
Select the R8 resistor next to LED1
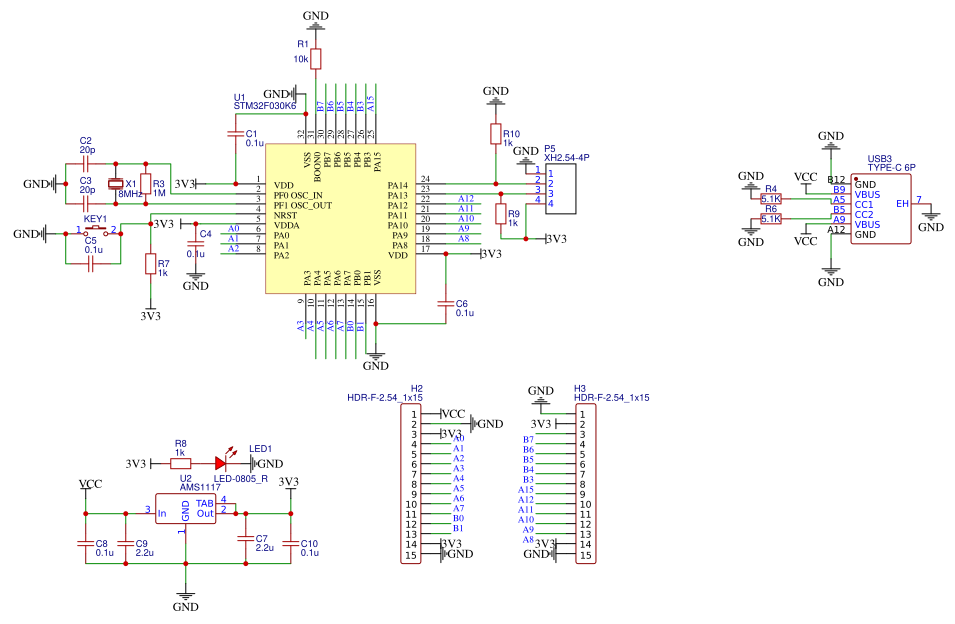point(180,464)
